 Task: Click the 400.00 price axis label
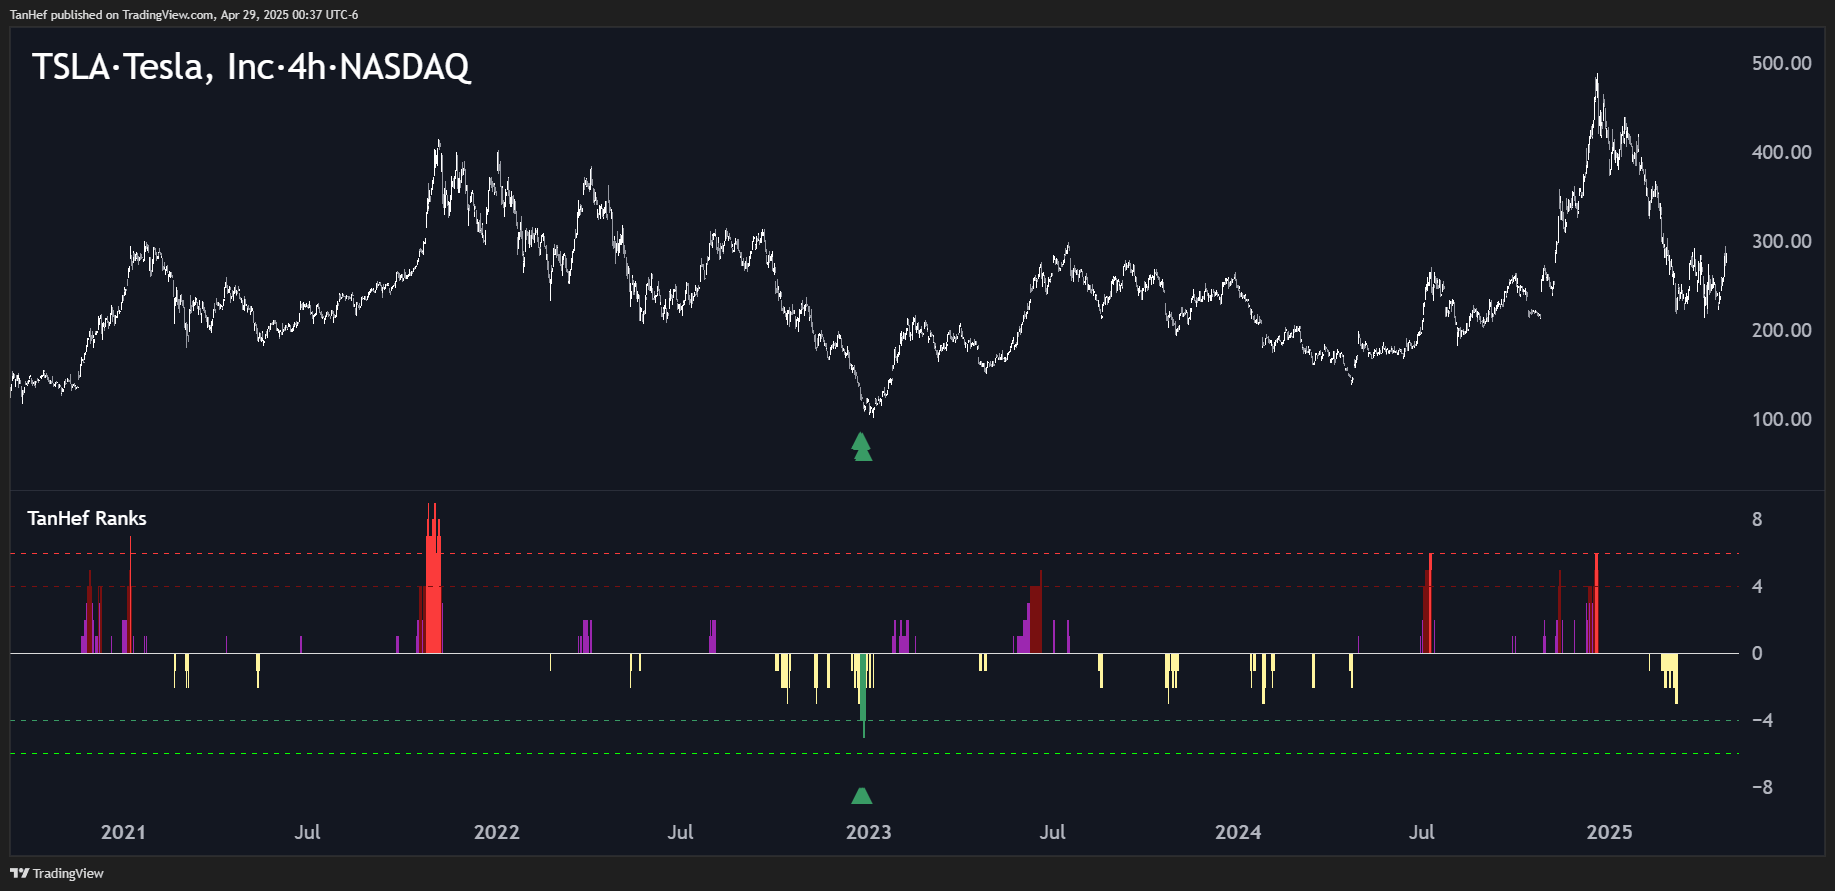pyautogui.click(x=1781, y=152)
